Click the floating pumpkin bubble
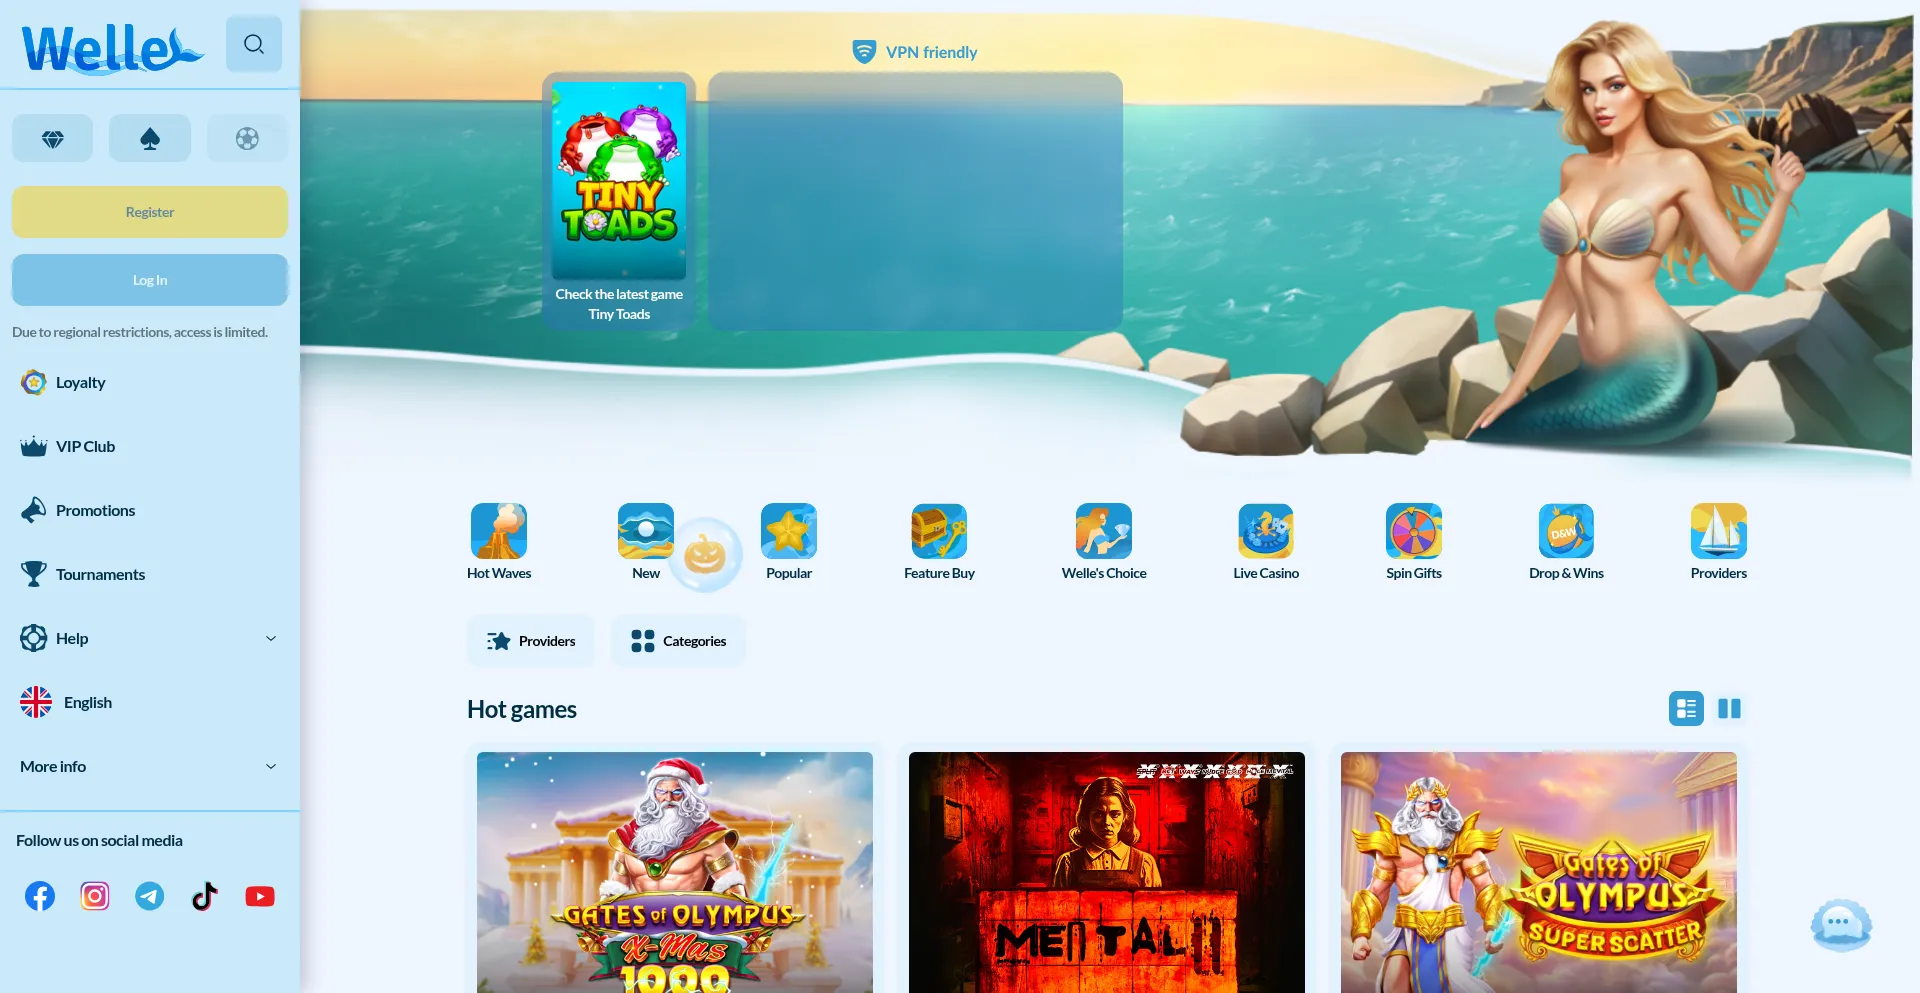1920x993 pixels. pos(705,554)
